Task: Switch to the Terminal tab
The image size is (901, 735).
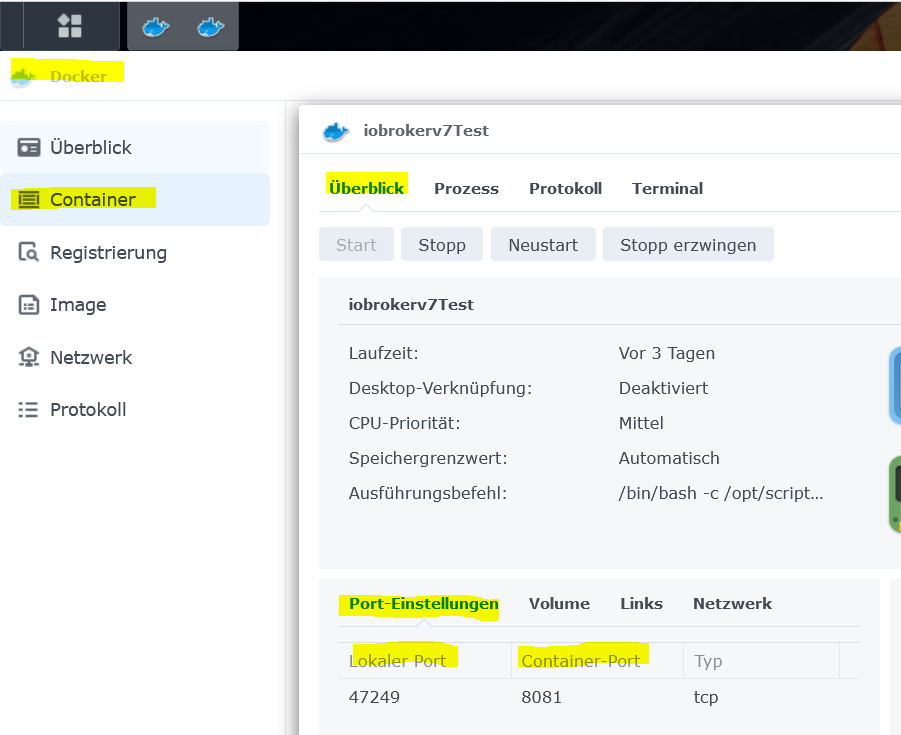Action: point(667,188)
